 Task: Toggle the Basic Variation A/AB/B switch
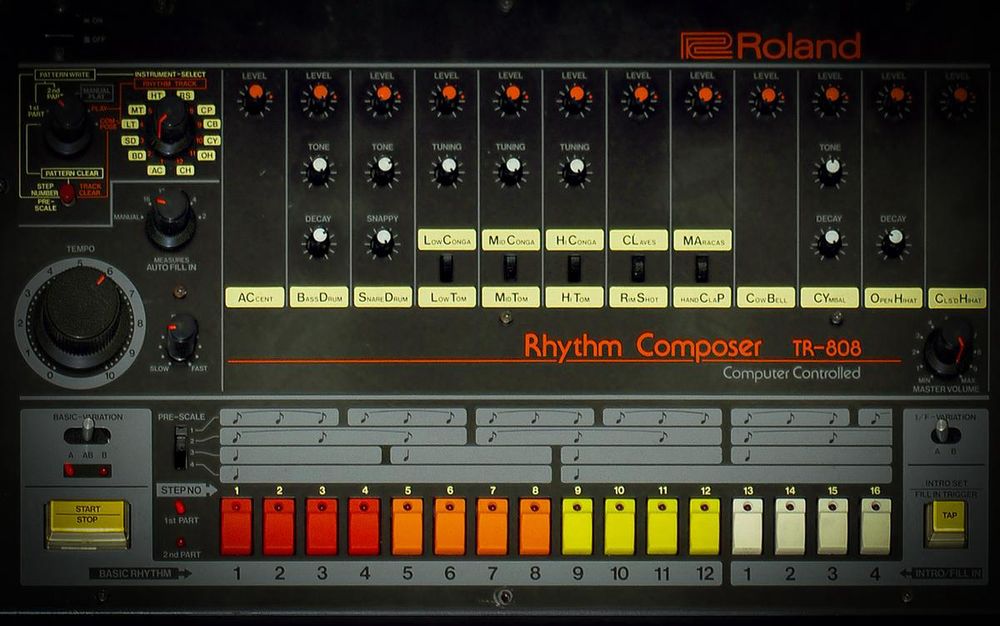pyautogui.click(x=87, y=433)
